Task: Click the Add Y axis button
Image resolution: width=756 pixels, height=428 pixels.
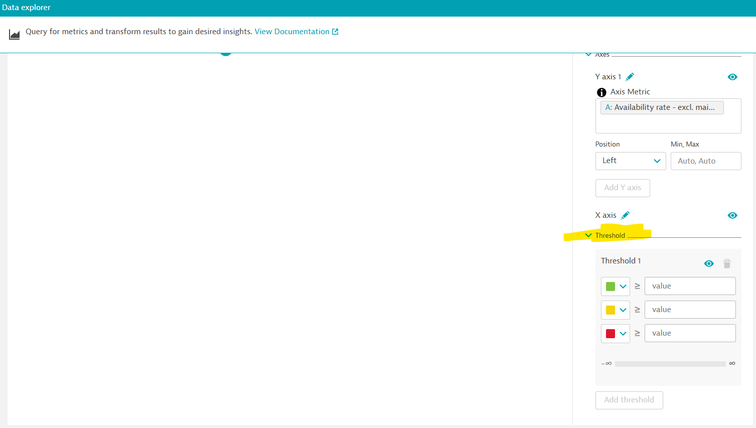Action: pyautogui.click(x=622, y=188)
